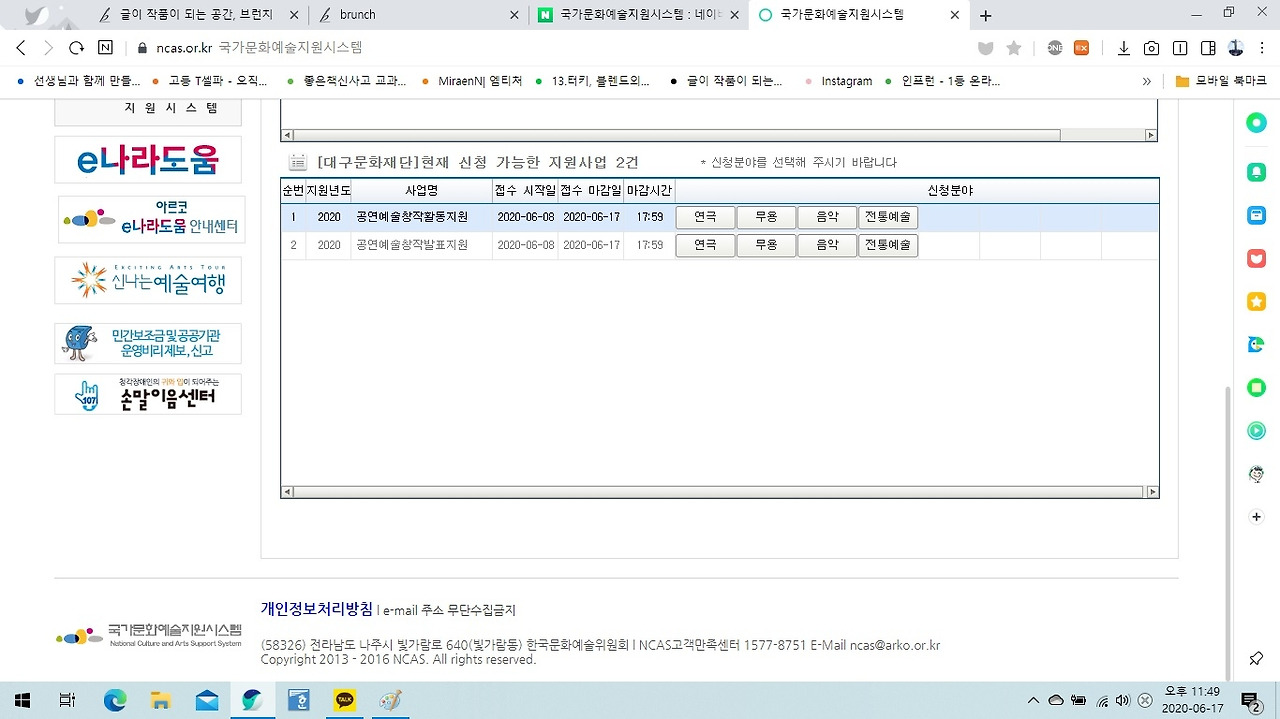Open Naver home via the N icon

pyautogui.click(x=105, y=48)
